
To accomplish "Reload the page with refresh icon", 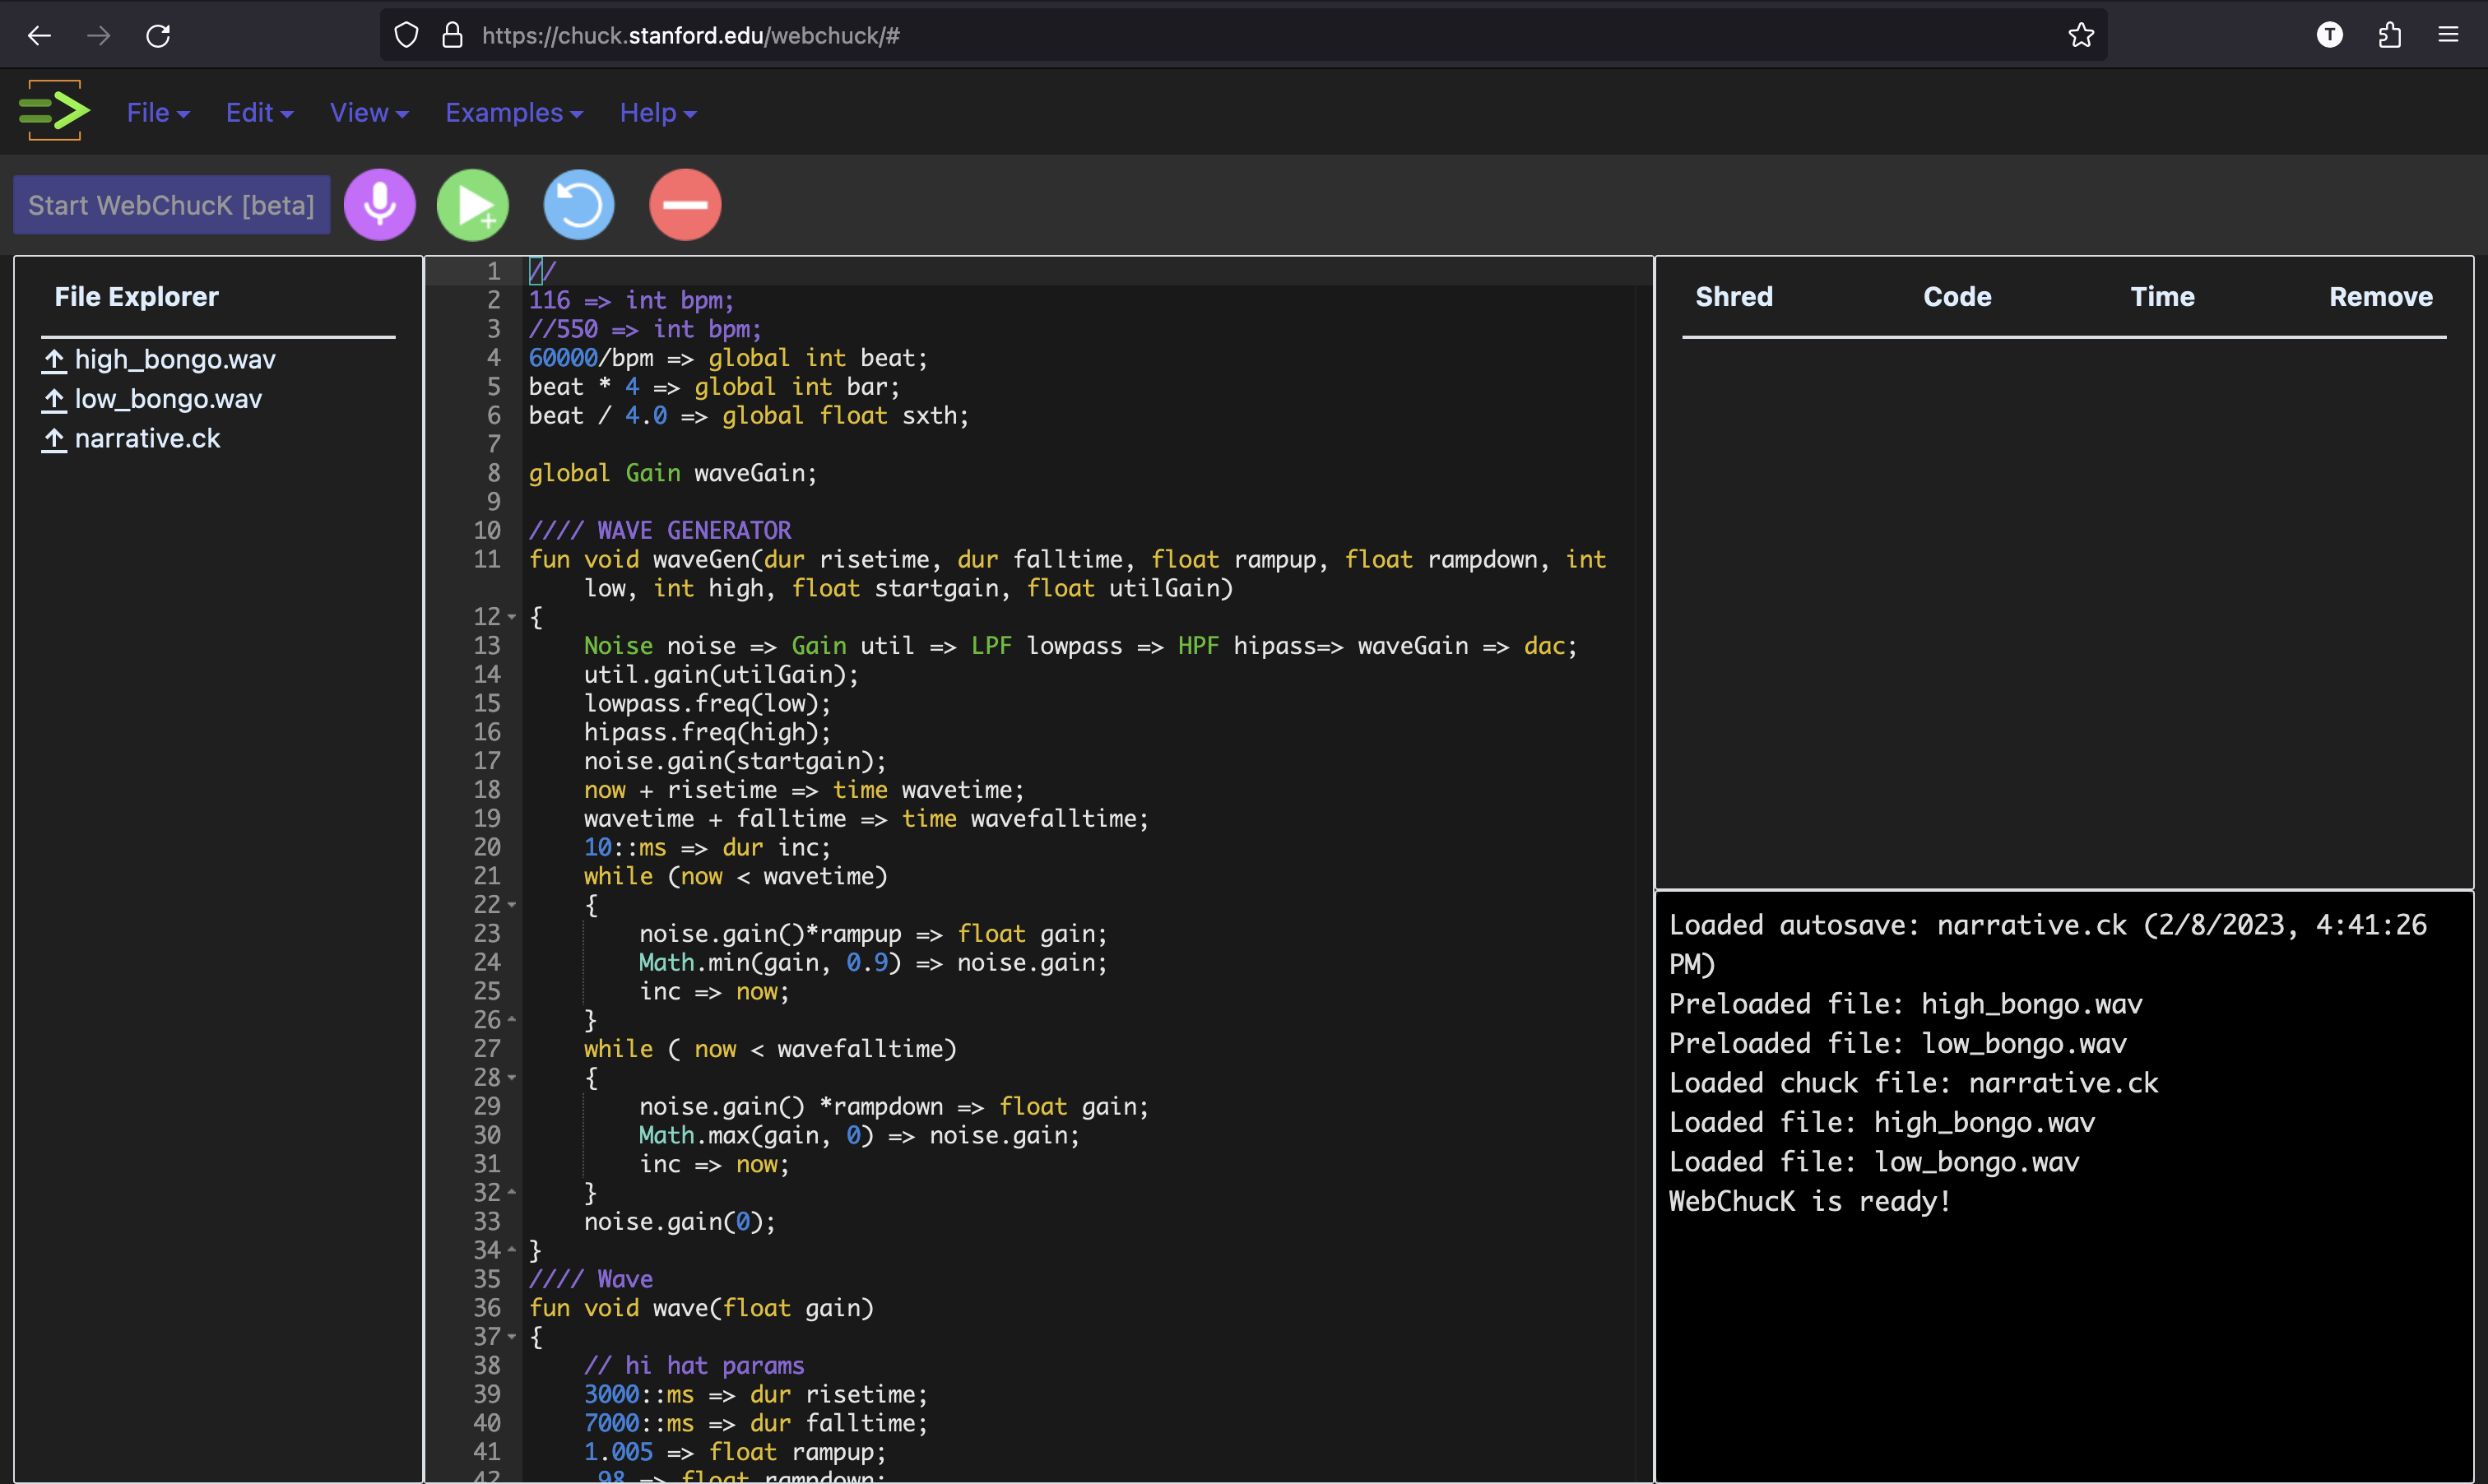I will (x=158, y=36).
